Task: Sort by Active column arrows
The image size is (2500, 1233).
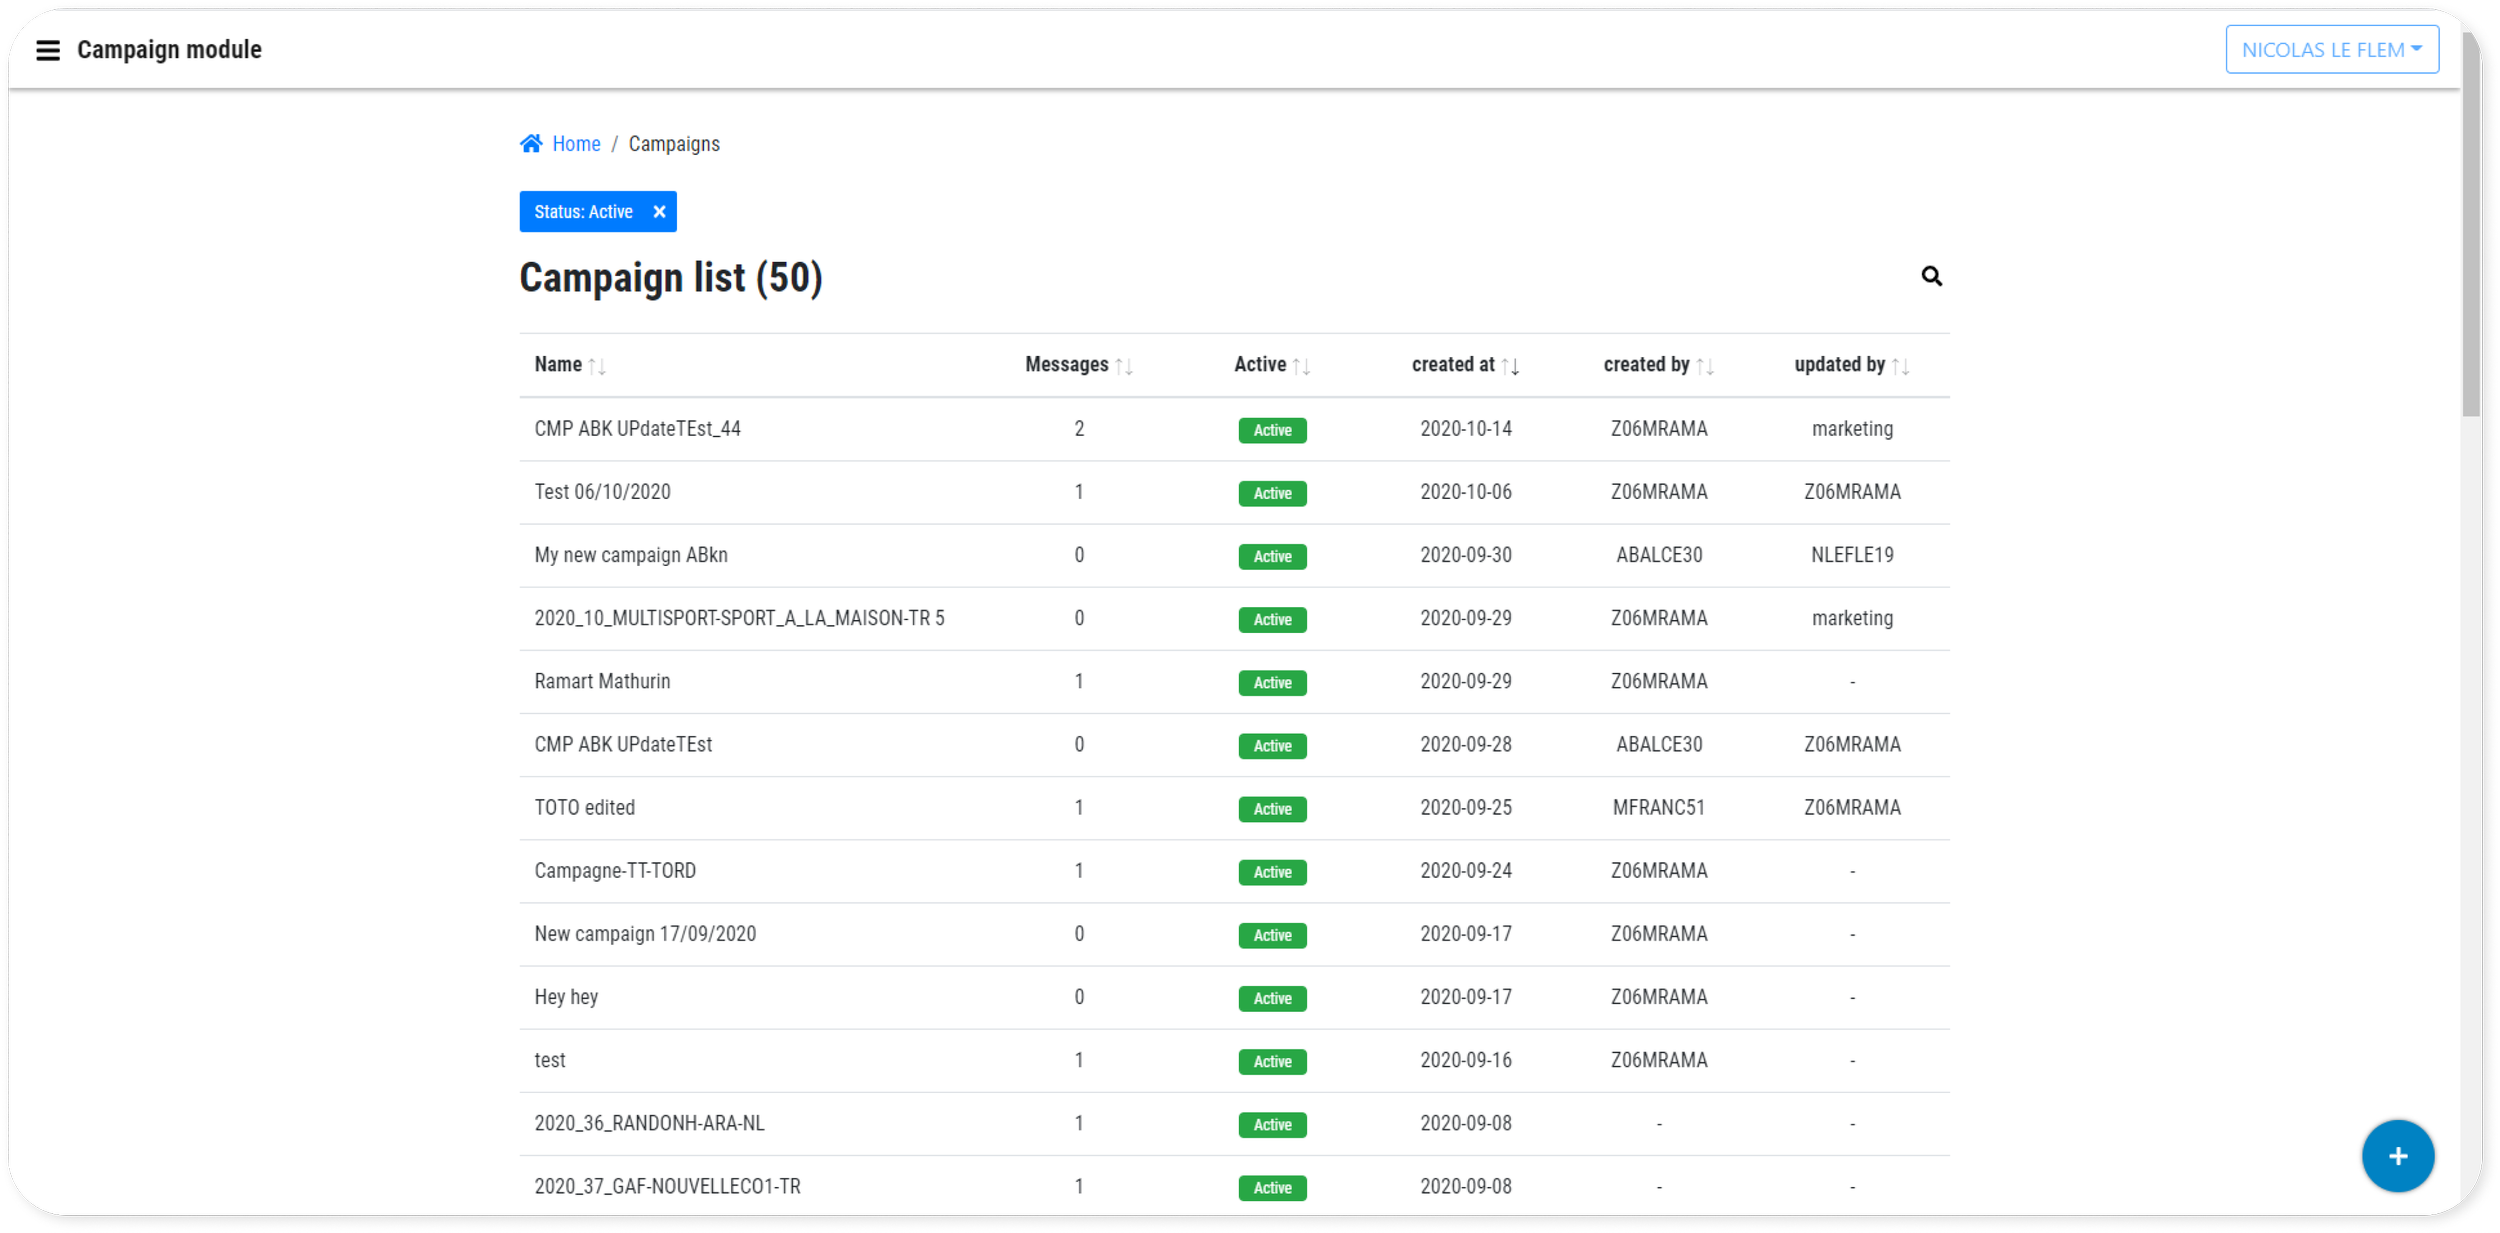Action: [1301, 366]
